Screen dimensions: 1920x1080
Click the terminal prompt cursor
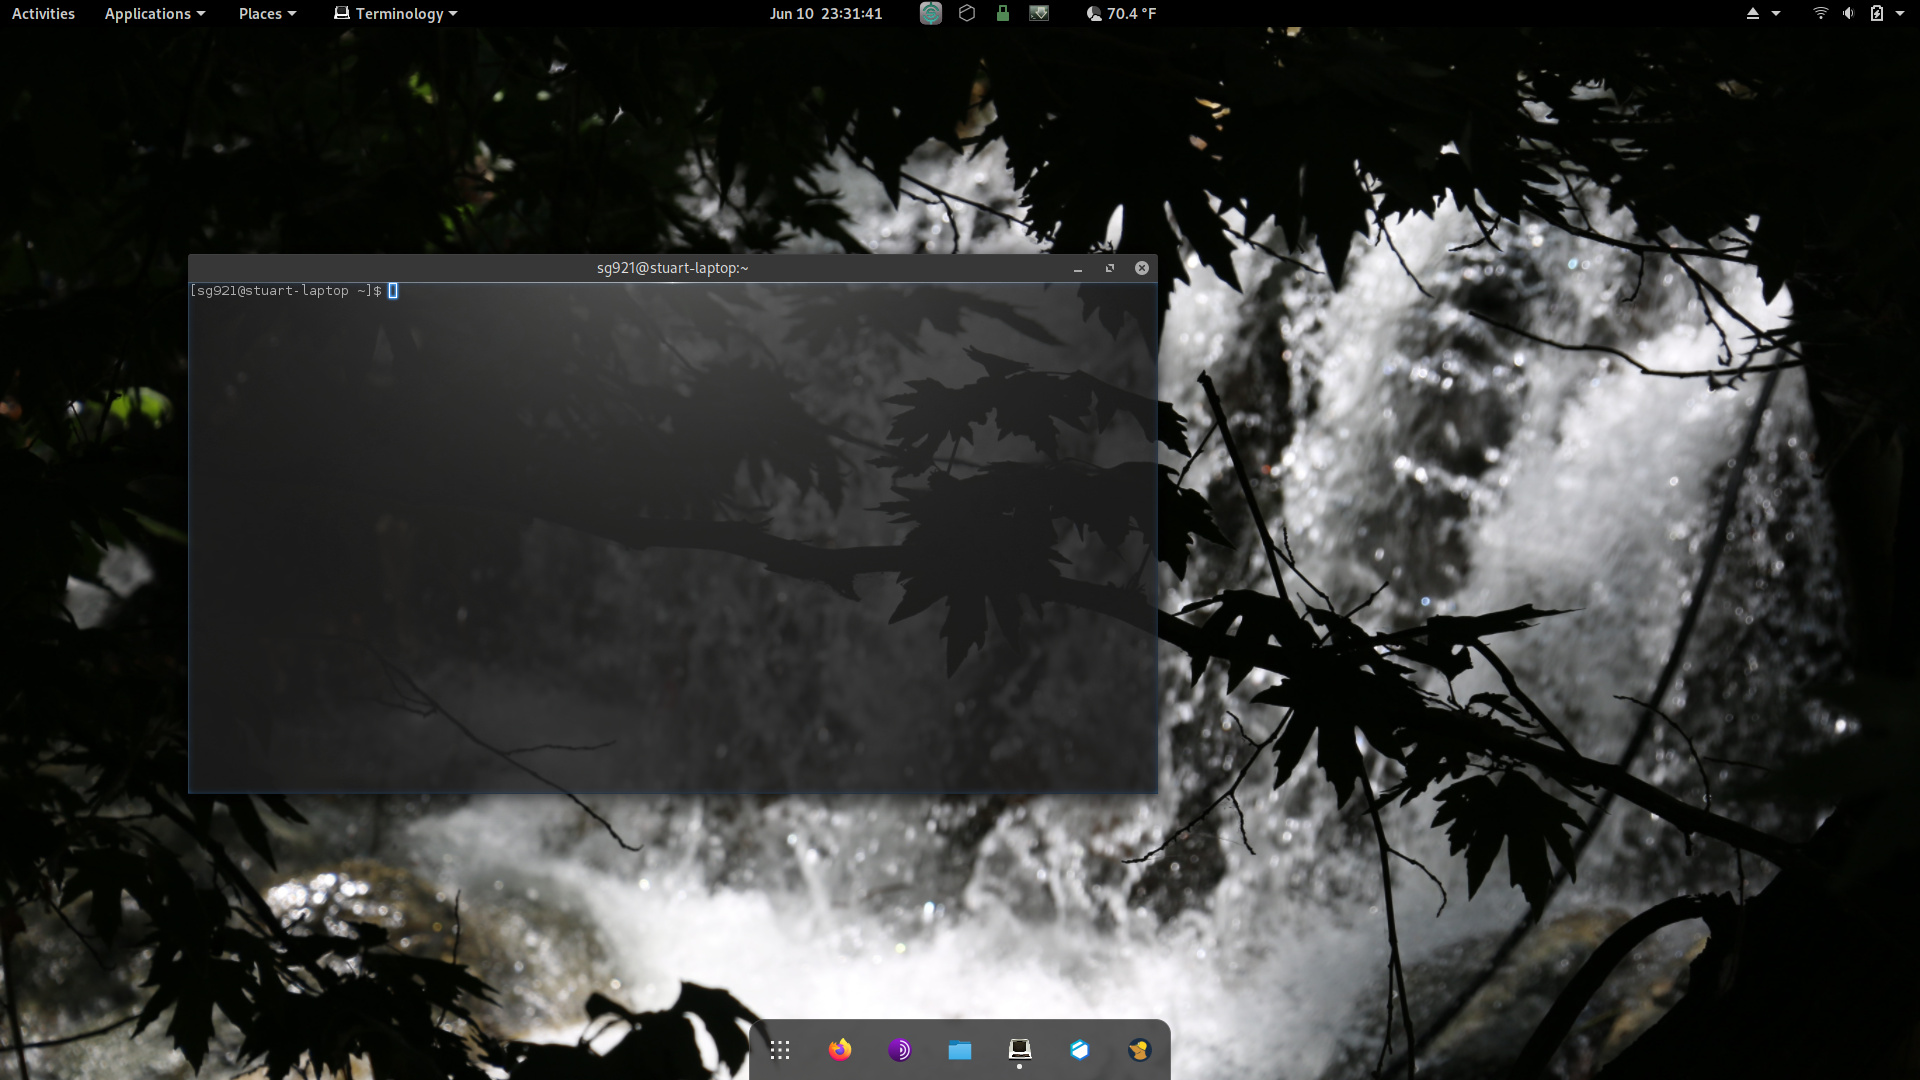coord(393,291)
